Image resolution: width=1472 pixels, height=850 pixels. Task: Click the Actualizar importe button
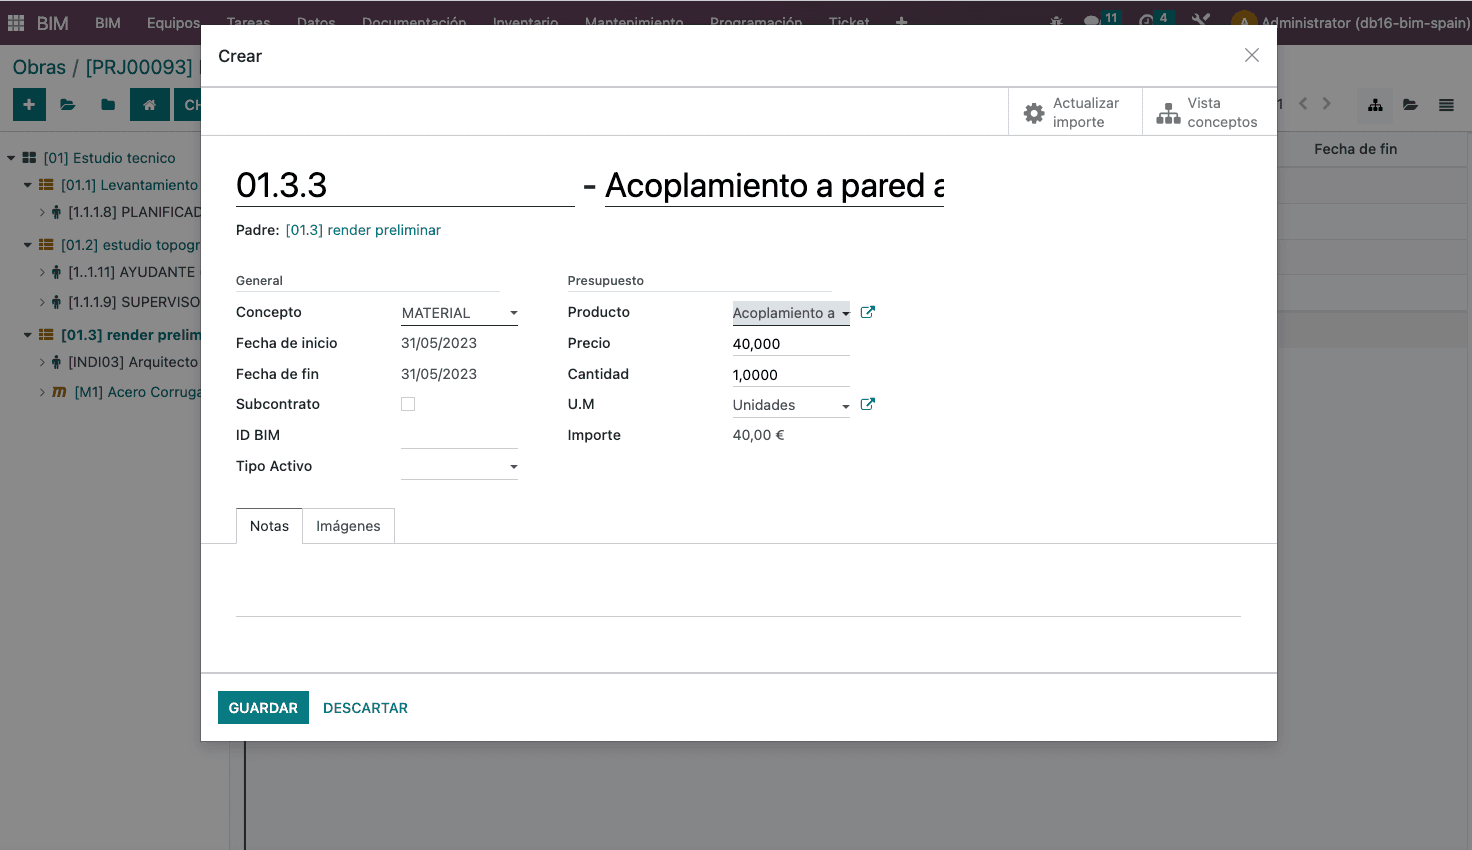click(x=1075, y=112)
